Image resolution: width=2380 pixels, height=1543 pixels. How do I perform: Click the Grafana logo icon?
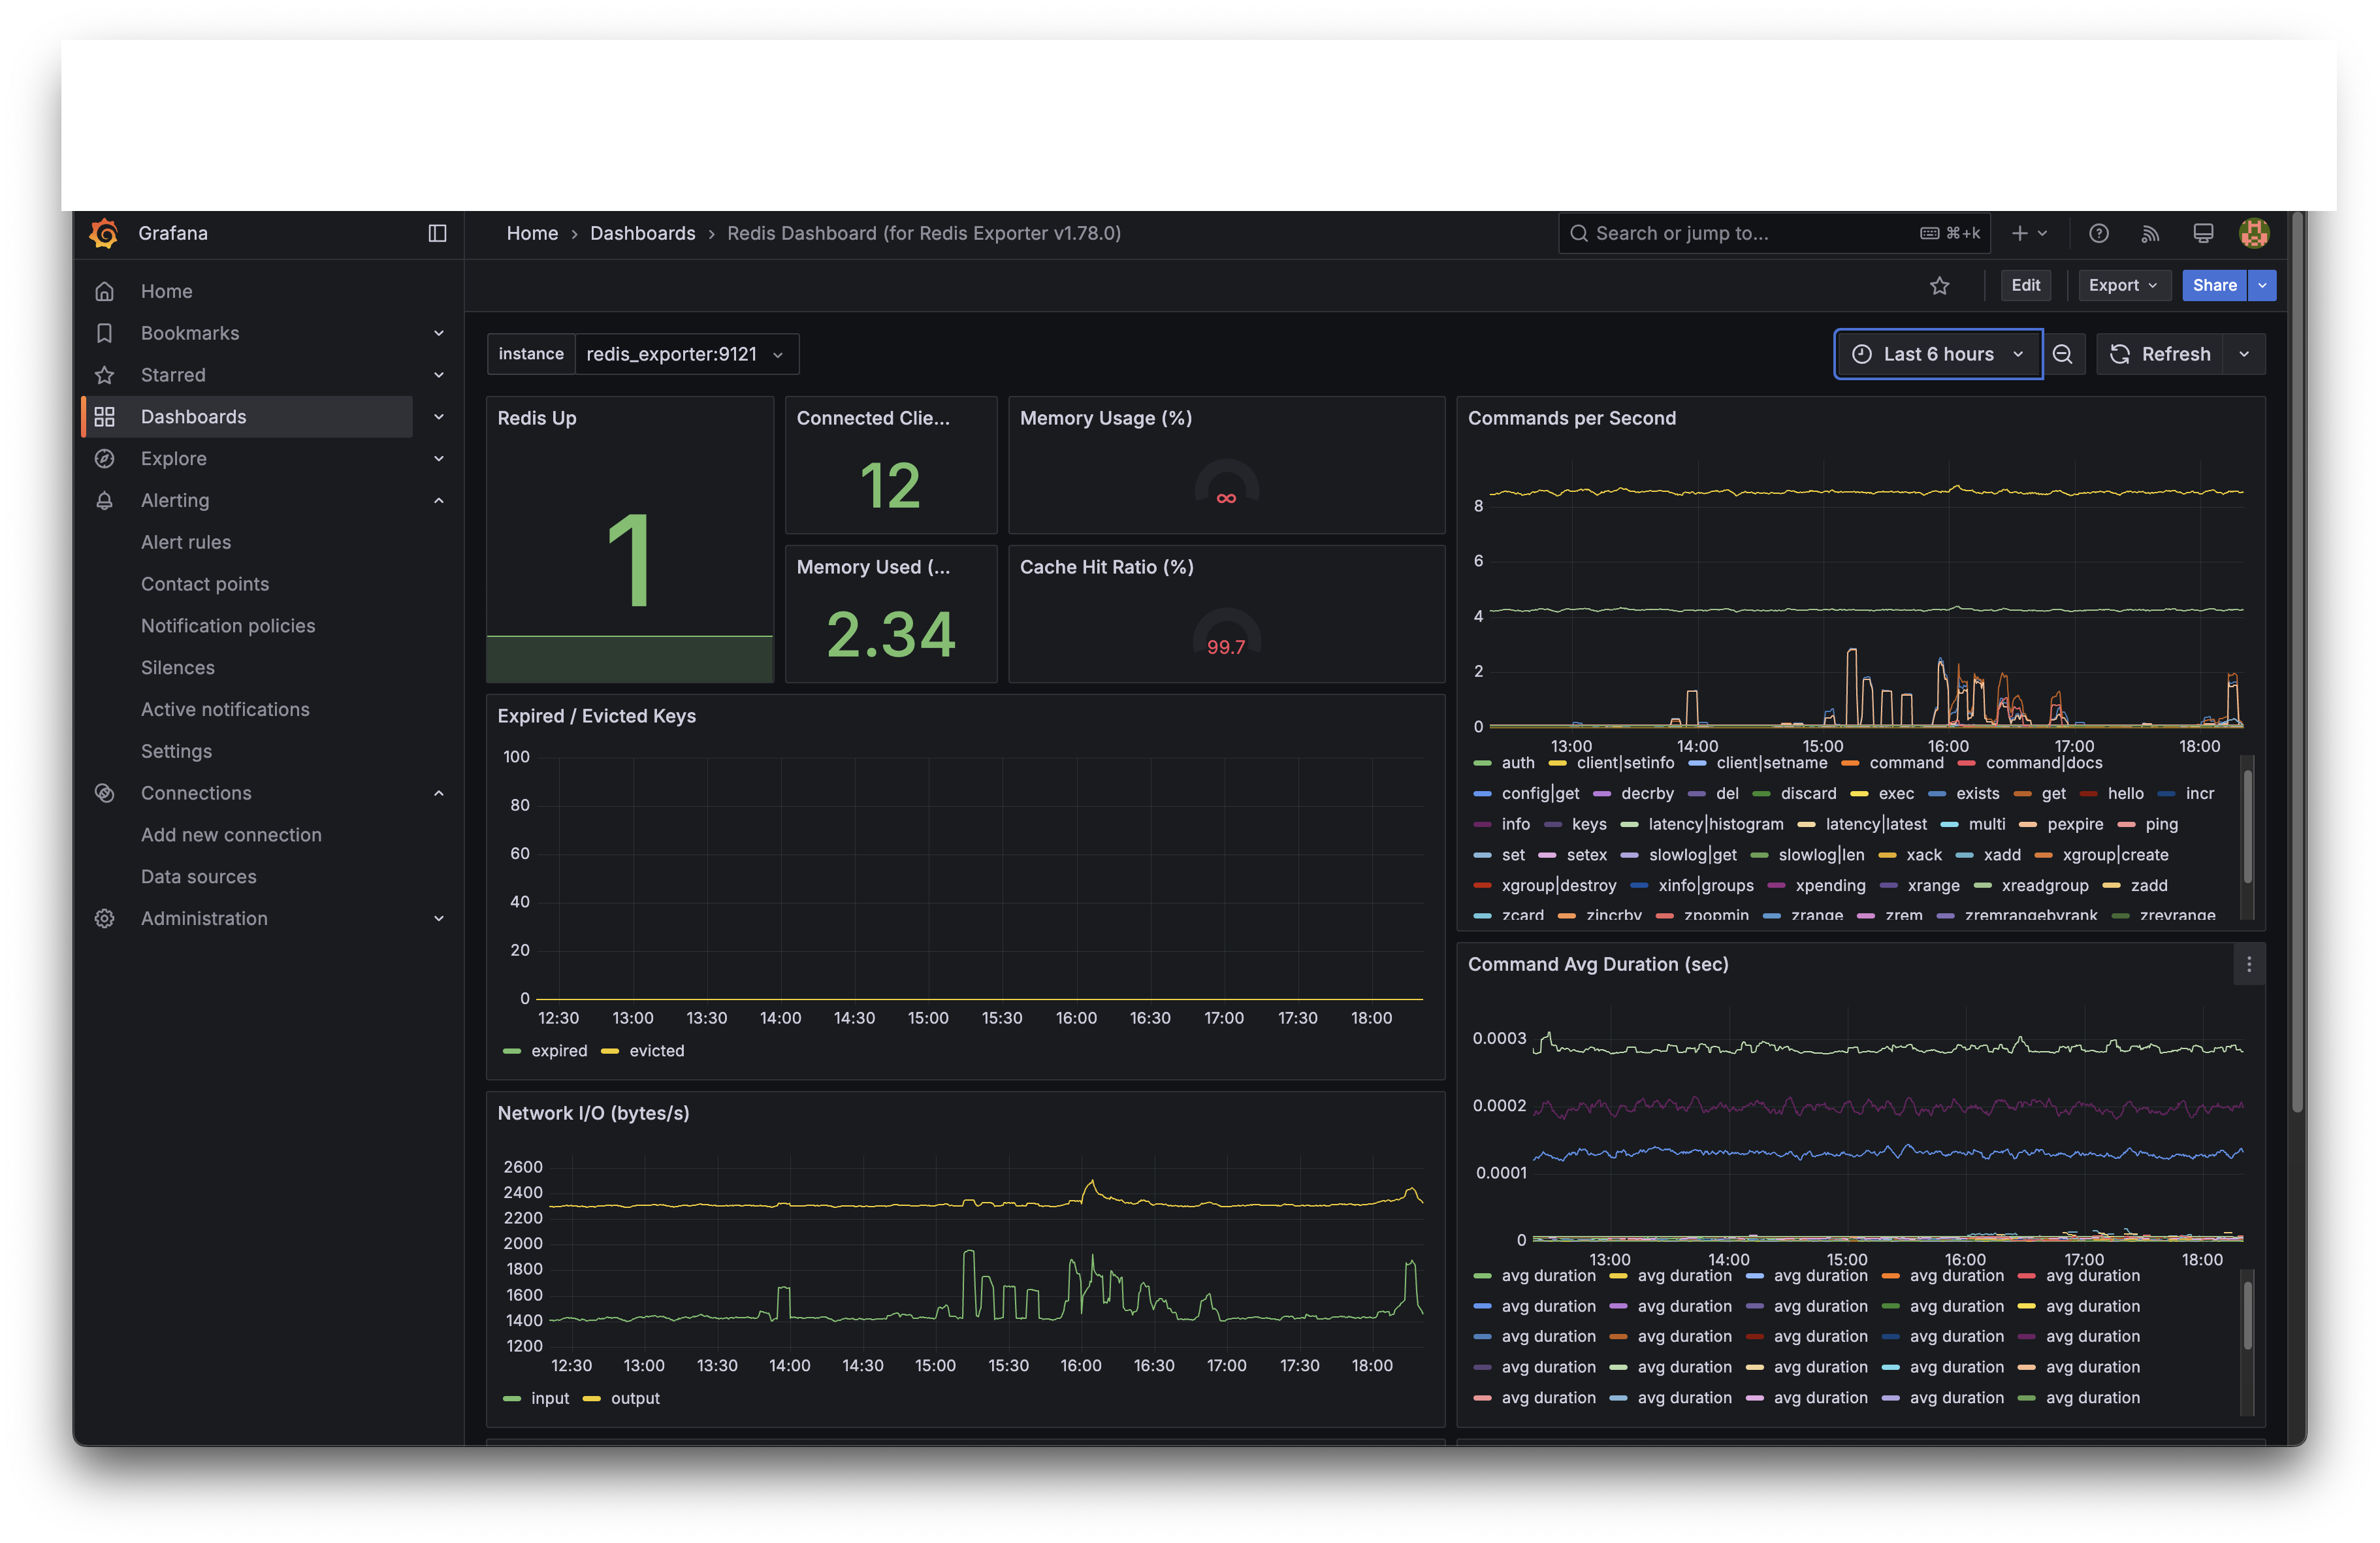[x=104, y=233]
